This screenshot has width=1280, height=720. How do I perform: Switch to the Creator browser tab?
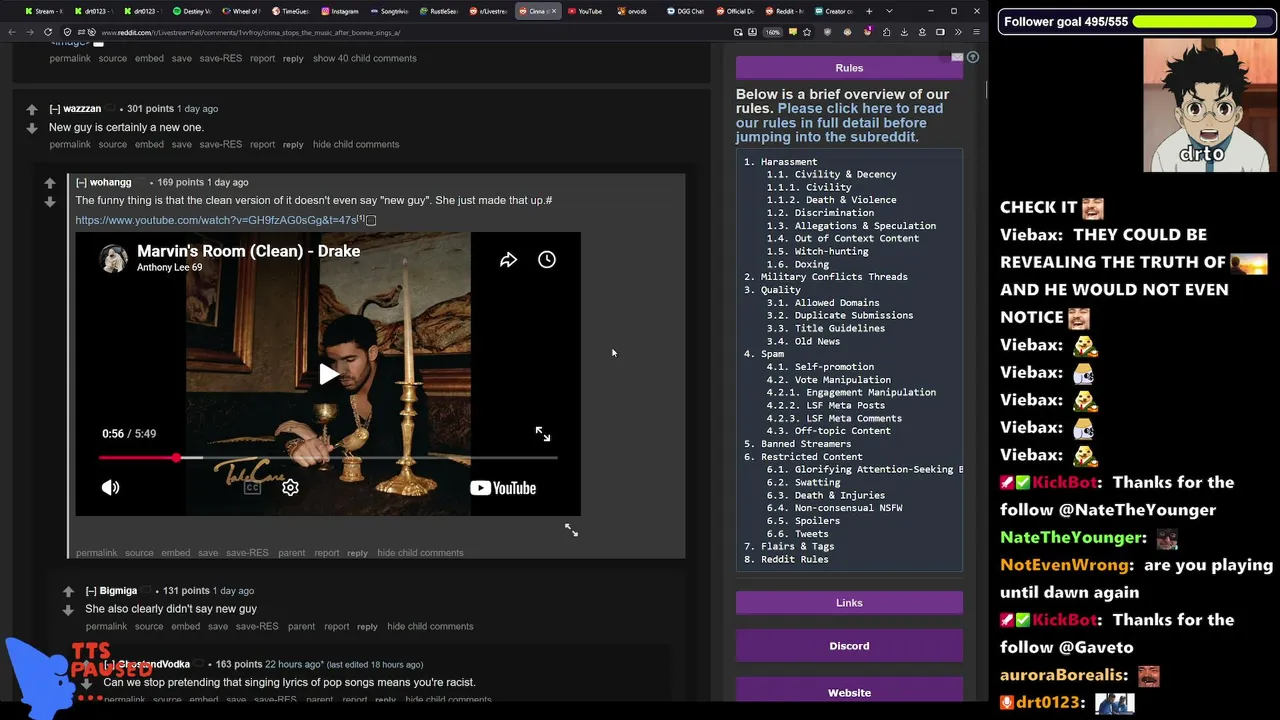[833, 11]
